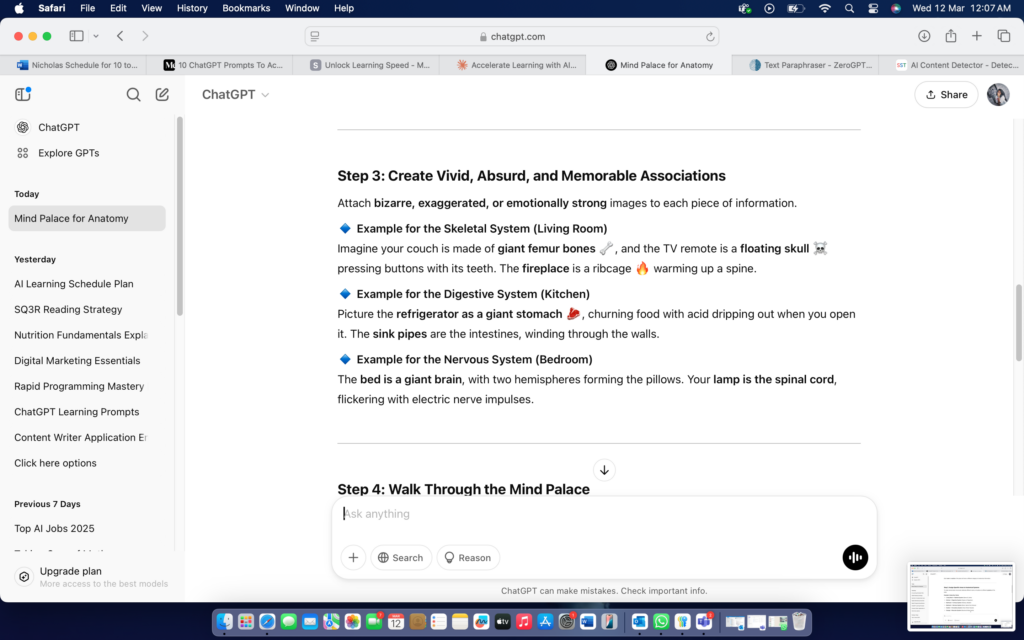
Task: Open Safari tab overview icon
Action: pos(1004,36)
